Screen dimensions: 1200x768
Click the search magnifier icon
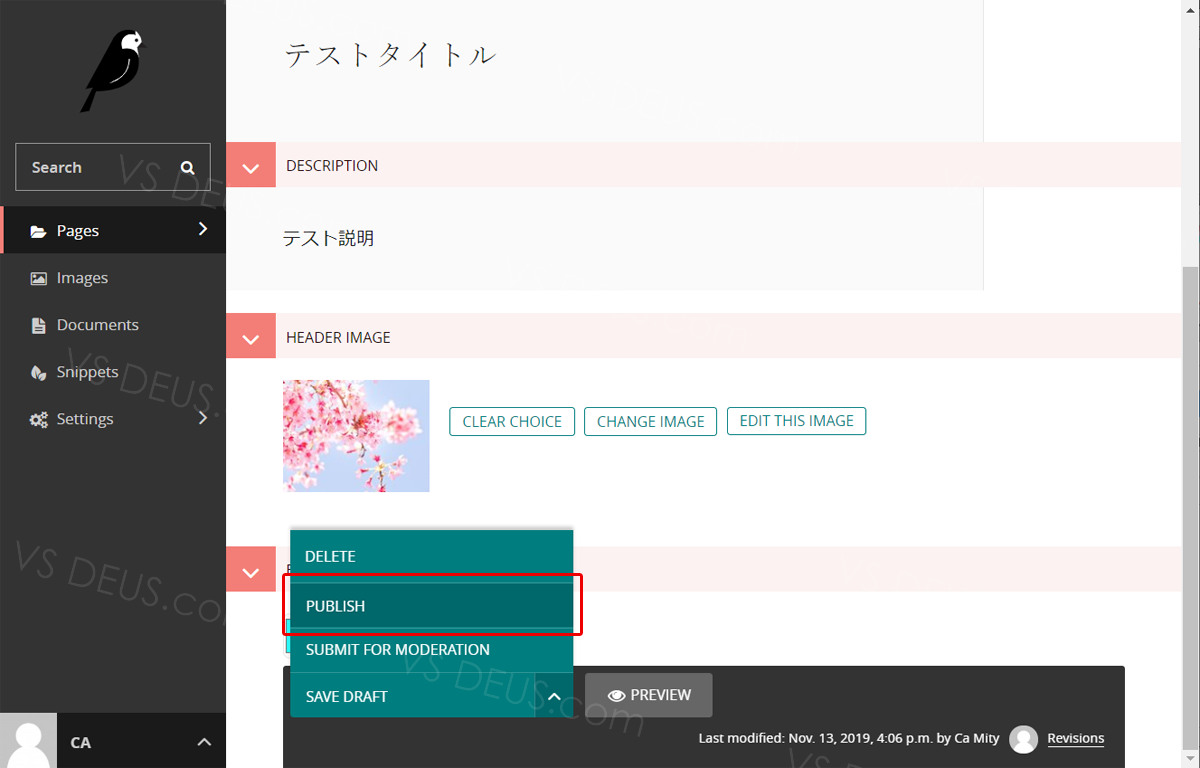tap(188, 167)
